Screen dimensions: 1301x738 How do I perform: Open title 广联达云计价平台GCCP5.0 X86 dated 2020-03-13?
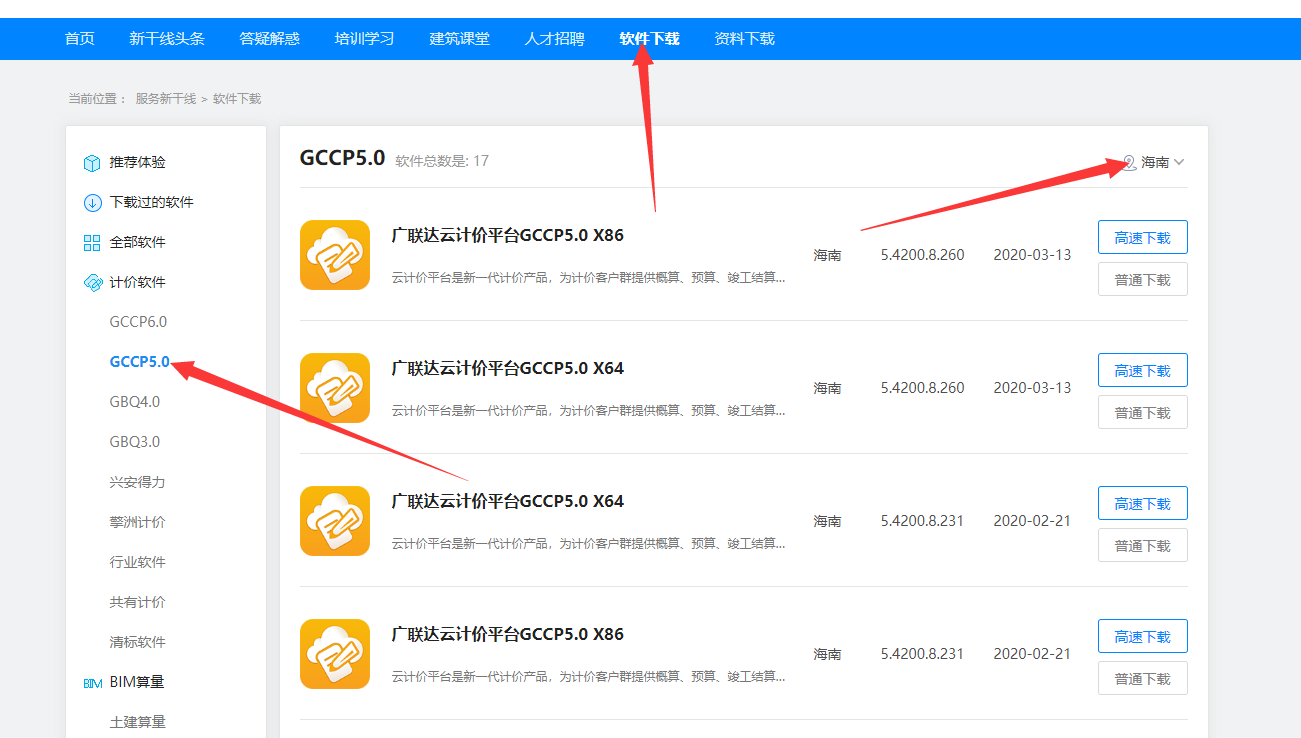[508, 236]
